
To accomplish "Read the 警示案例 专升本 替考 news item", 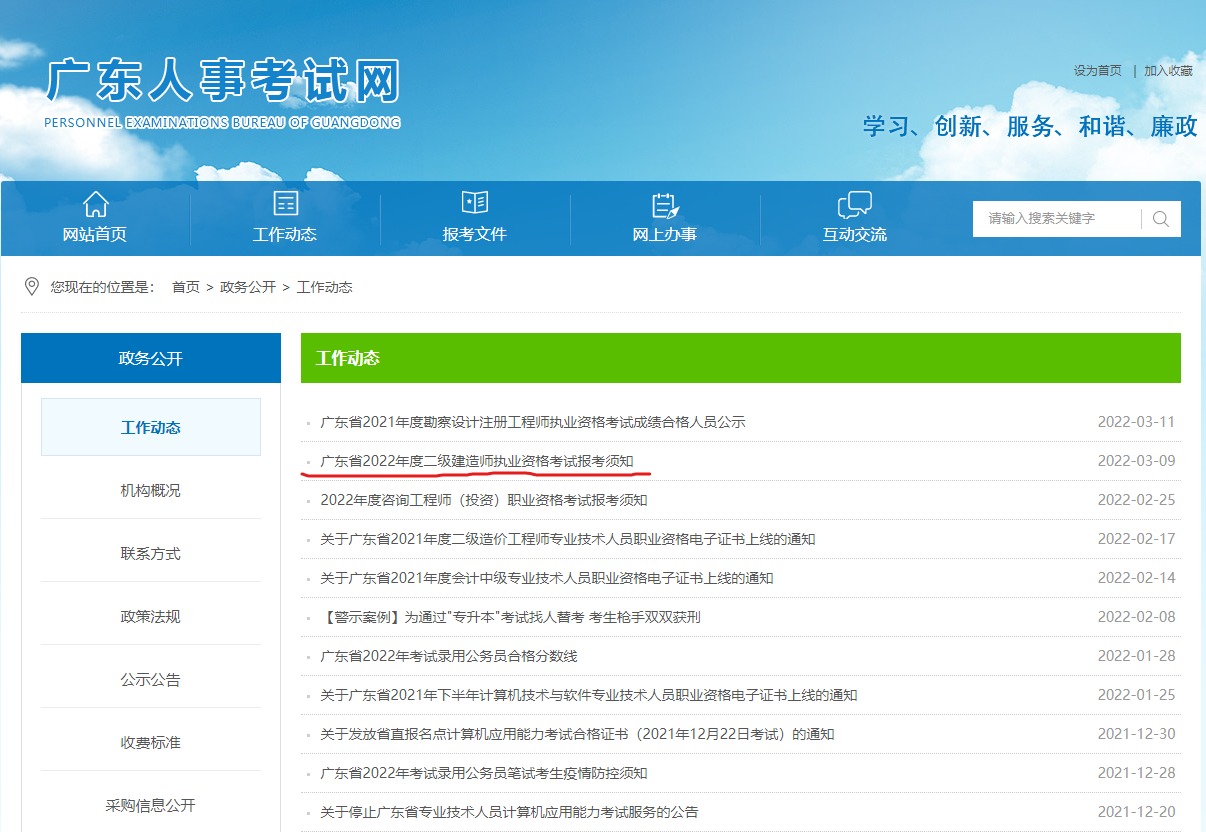I will (x=510, y=617).
